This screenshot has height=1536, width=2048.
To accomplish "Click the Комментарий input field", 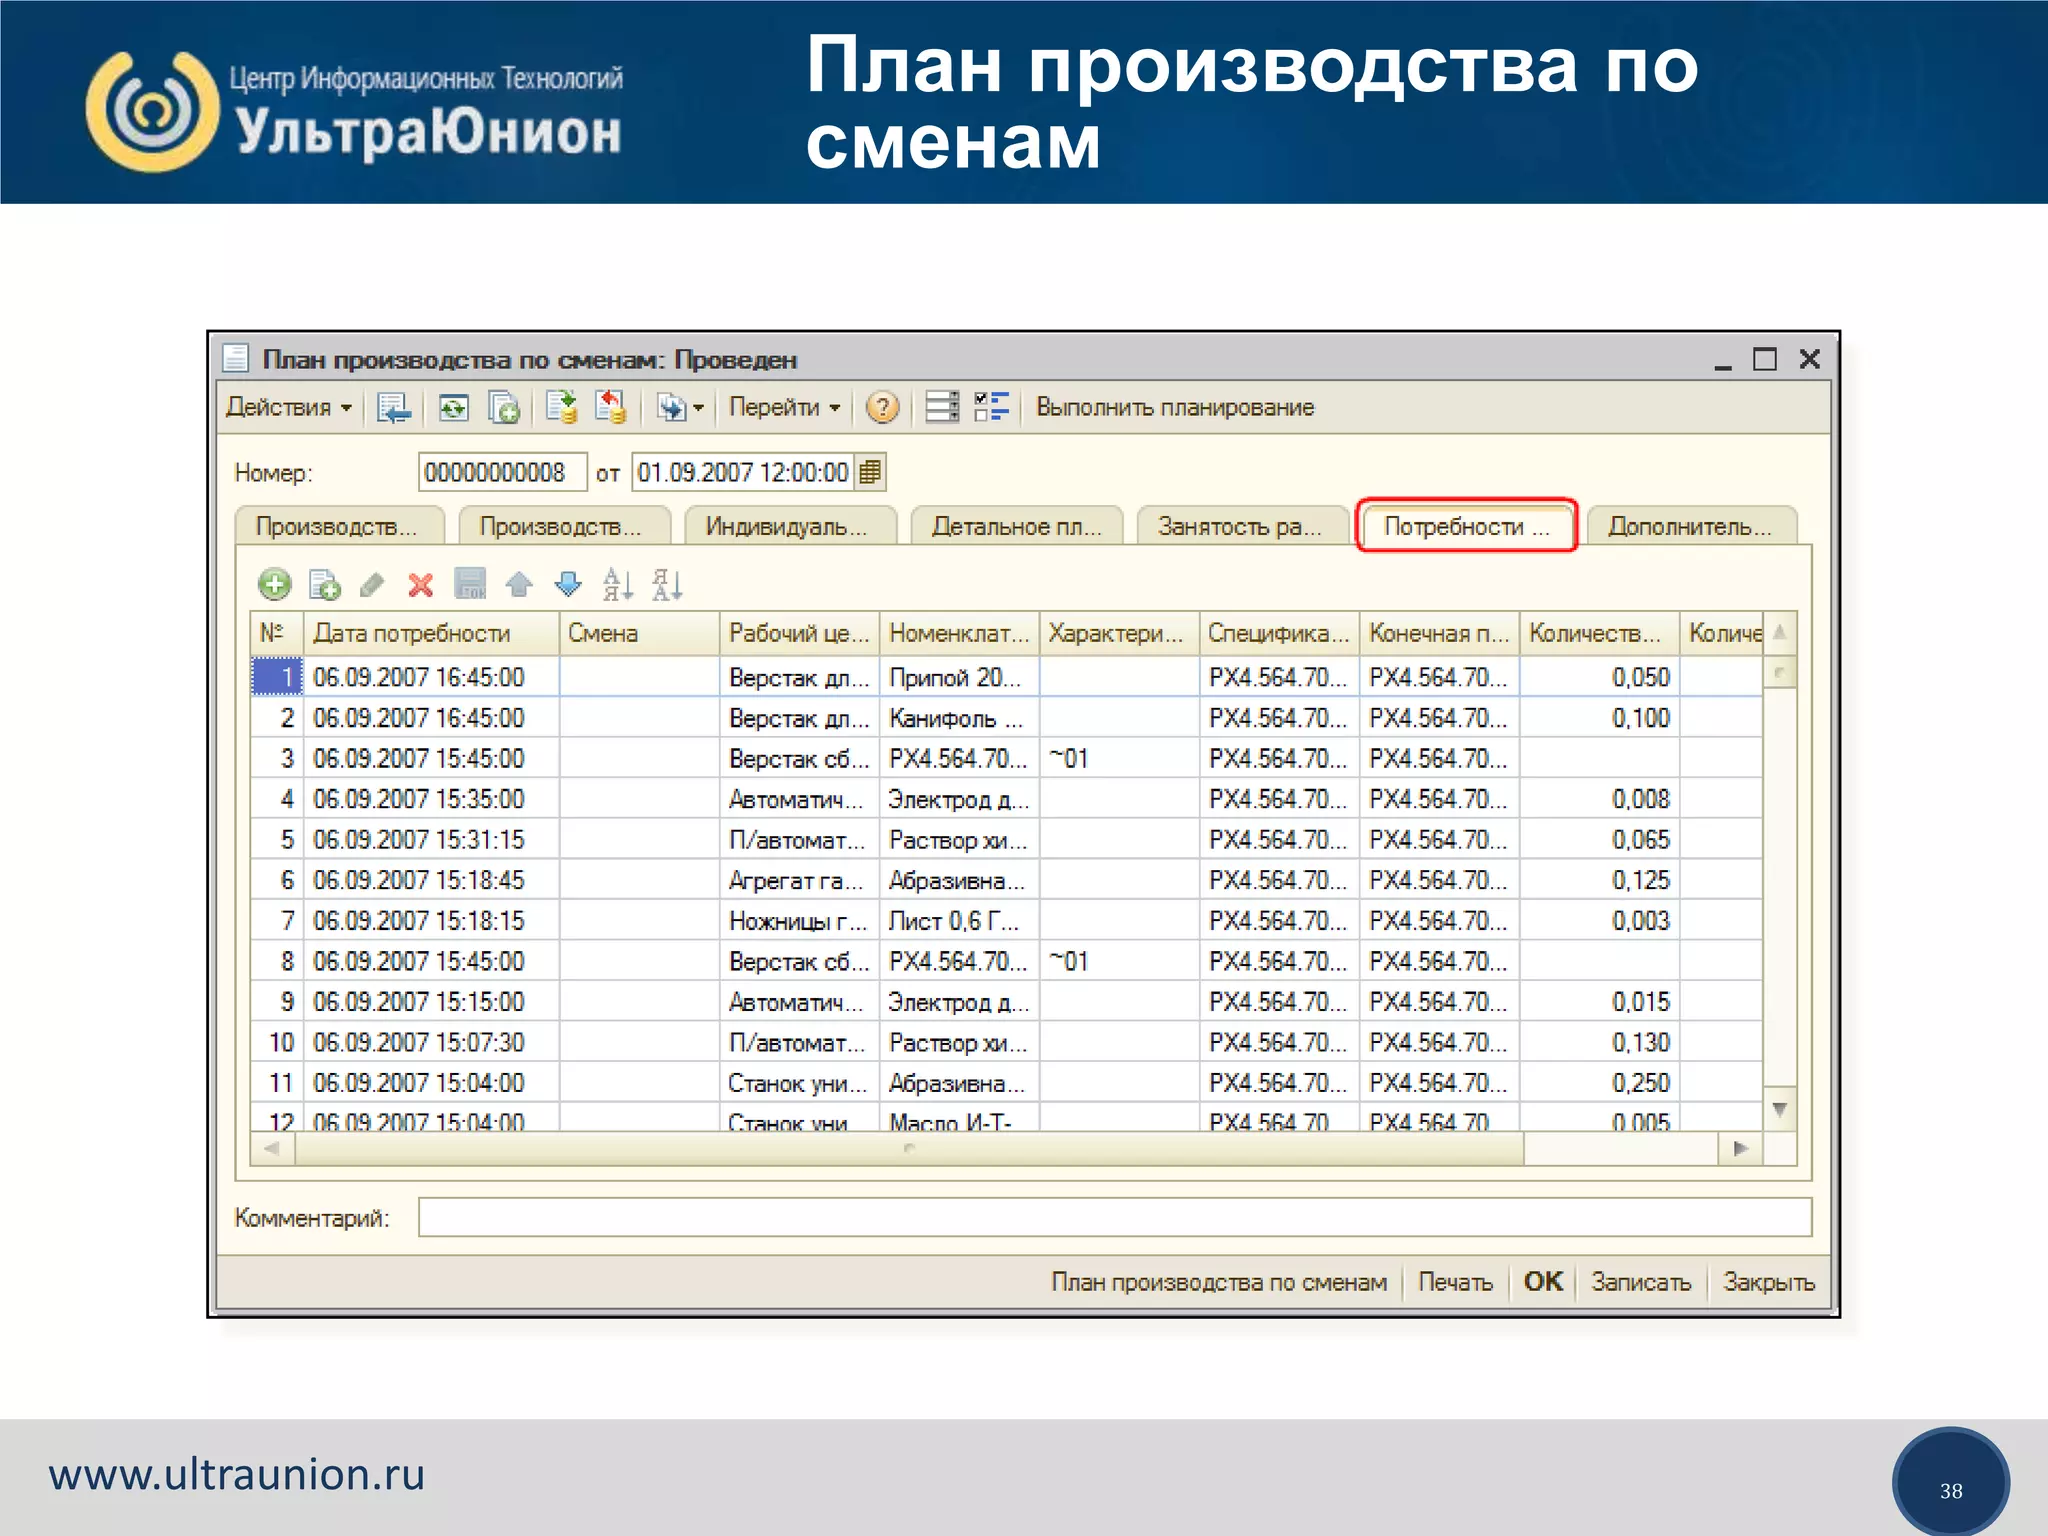I will [1114, 1217].
